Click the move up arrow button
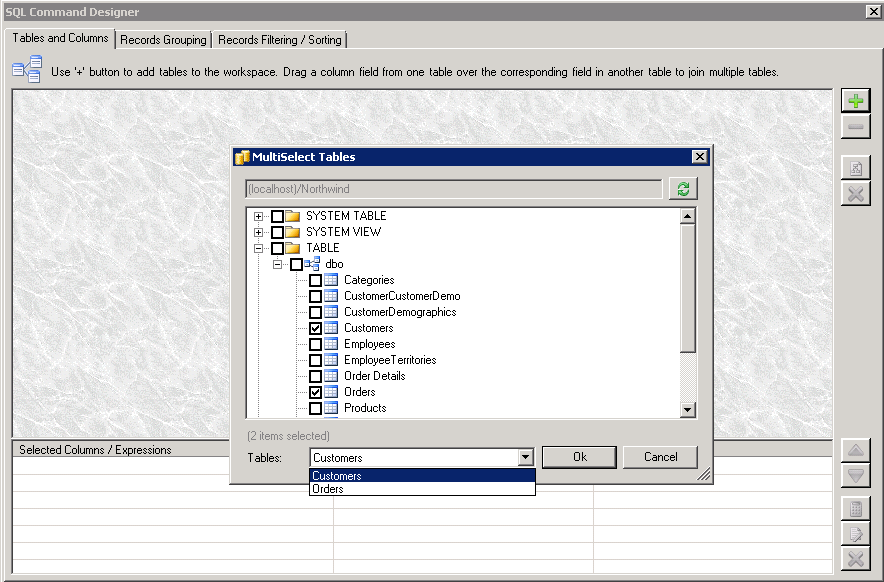This screenshot has width=884, height=582. pyautogui.click(x=855, y=451)
